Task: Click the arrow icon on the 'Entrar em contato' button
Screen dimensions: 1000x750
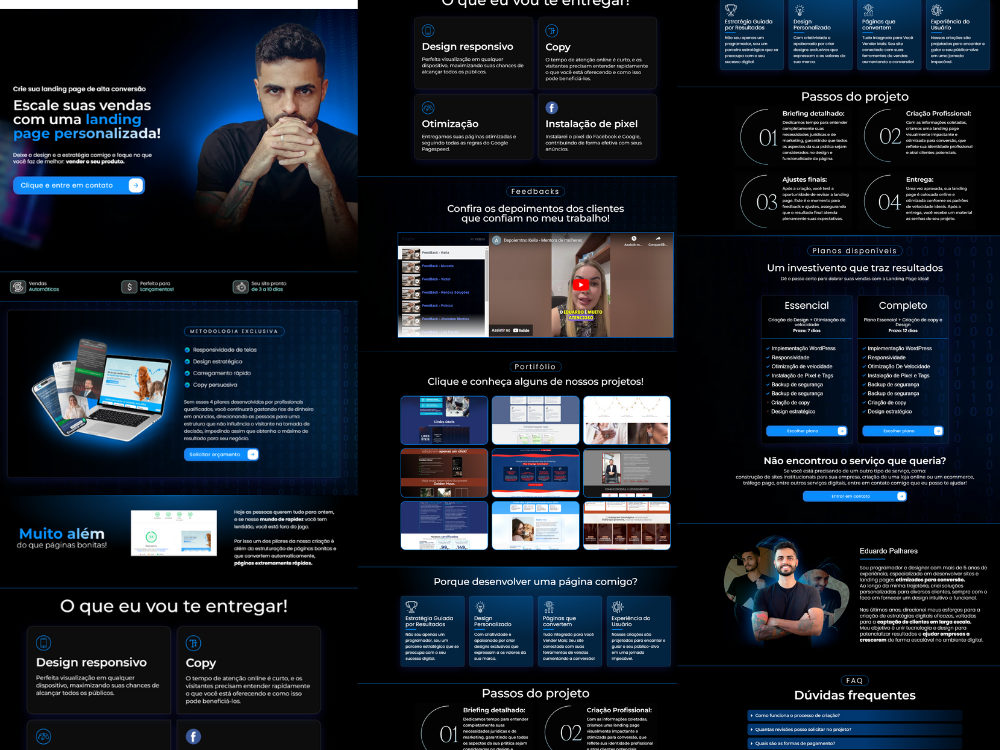Action: [x=901, y=496]
